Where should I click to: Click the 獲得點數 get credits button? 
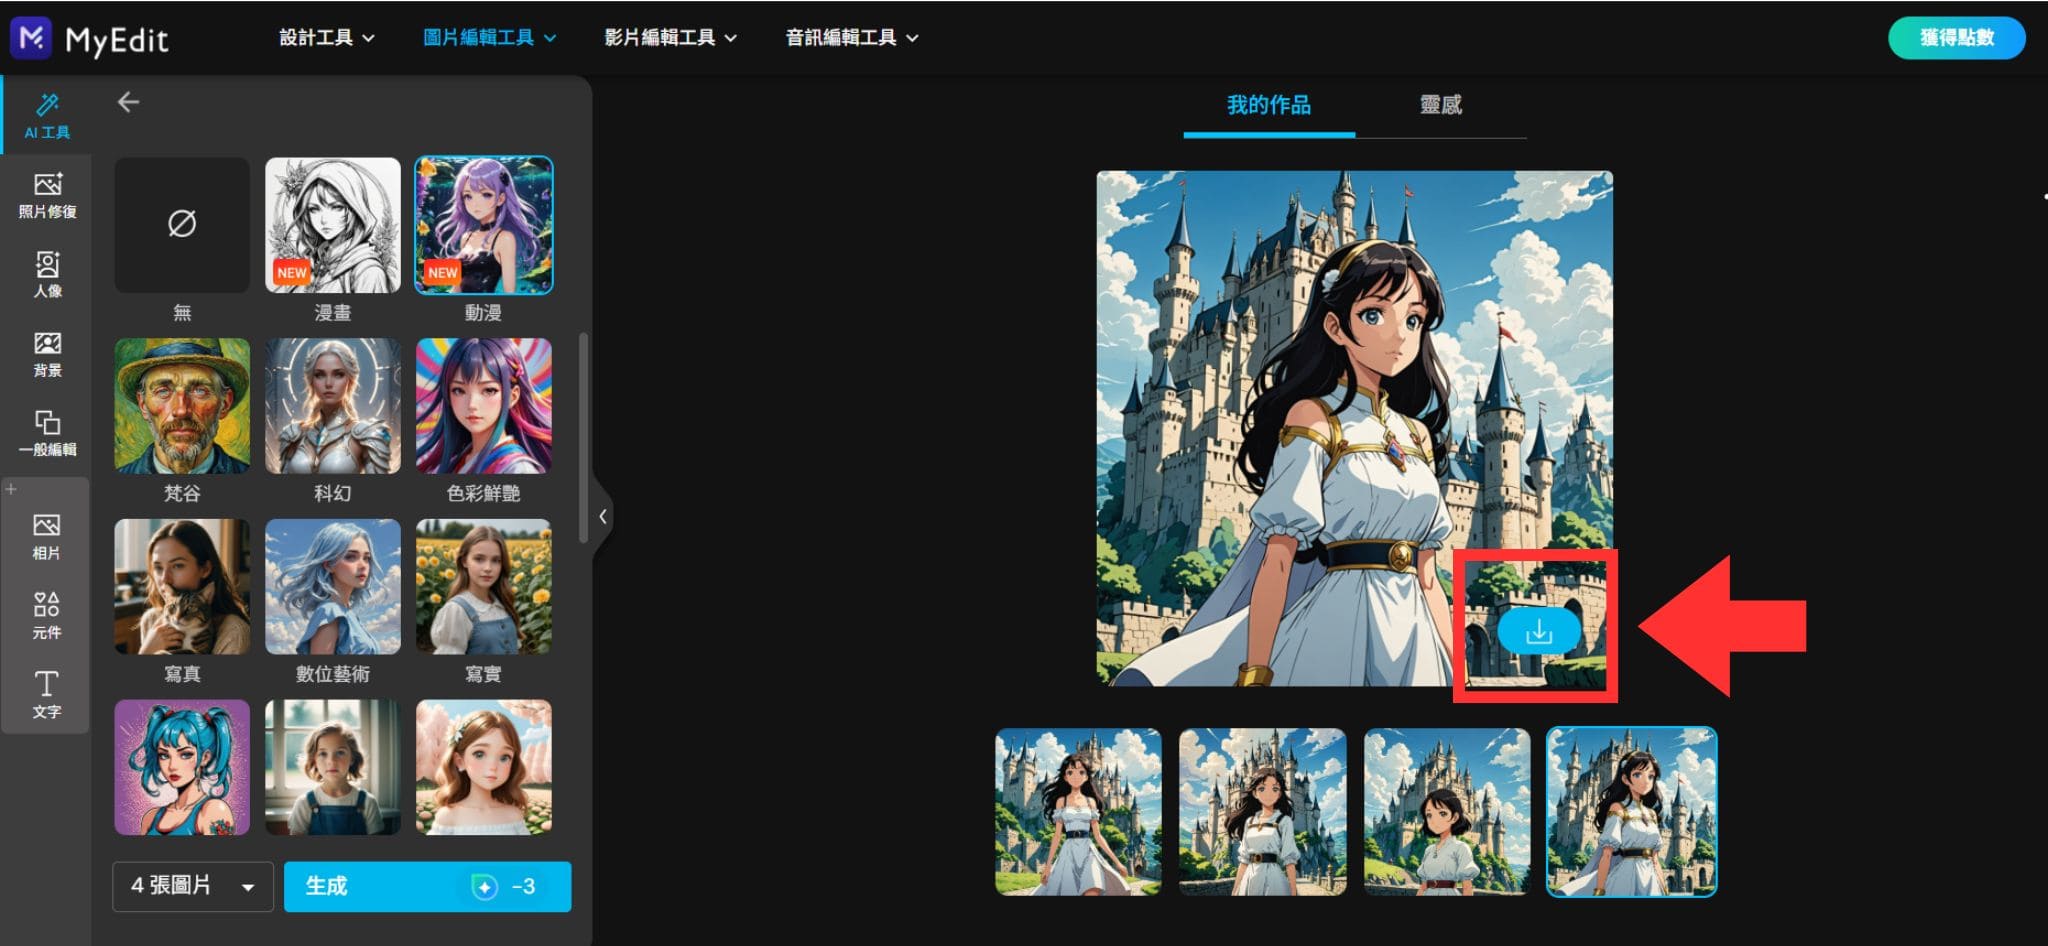(x=1957, y=38)
